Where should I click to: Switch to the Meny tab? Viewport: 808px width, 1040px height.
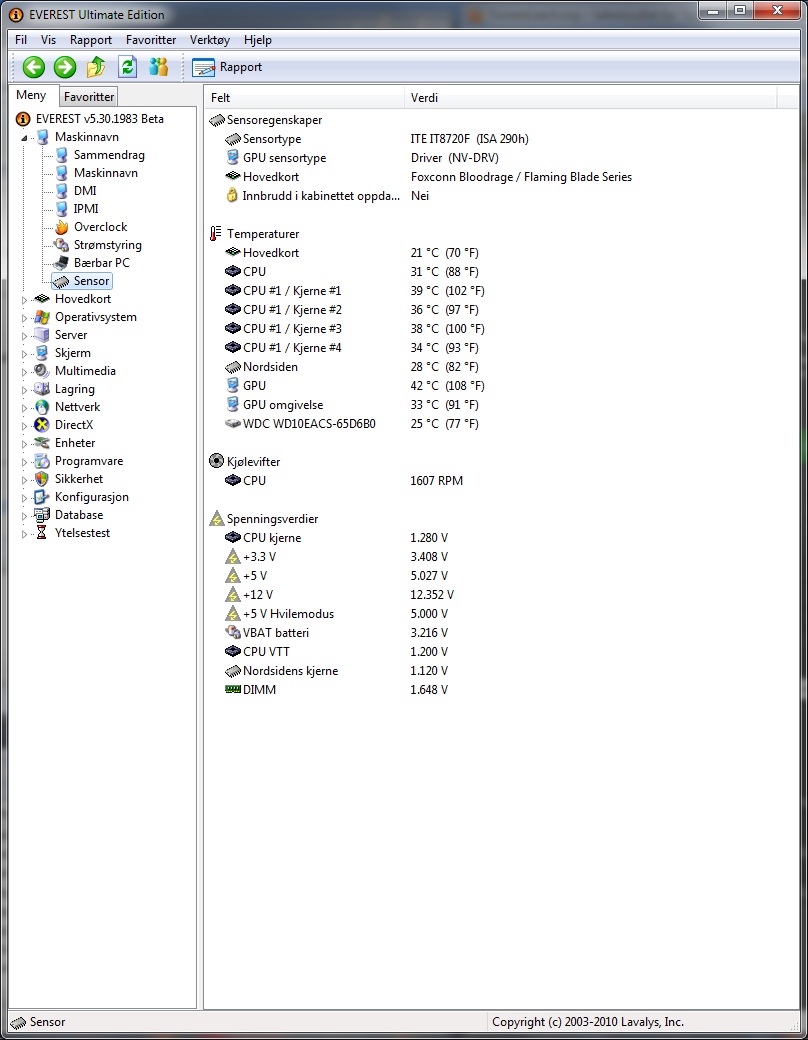pyautogui.click(x=31, y=96)
